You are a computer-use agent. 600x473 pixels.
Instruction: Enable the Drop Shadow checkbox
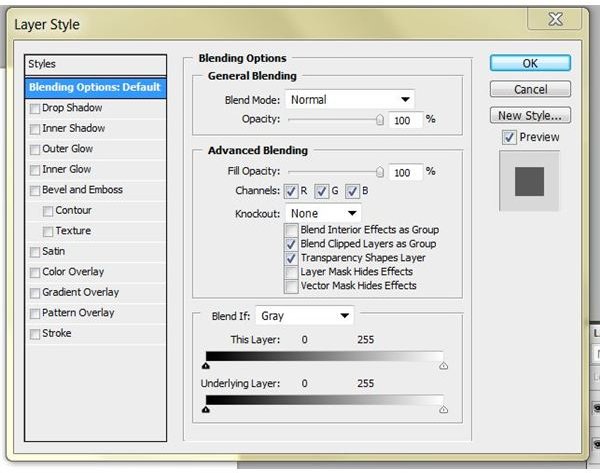tap(35, 109)
